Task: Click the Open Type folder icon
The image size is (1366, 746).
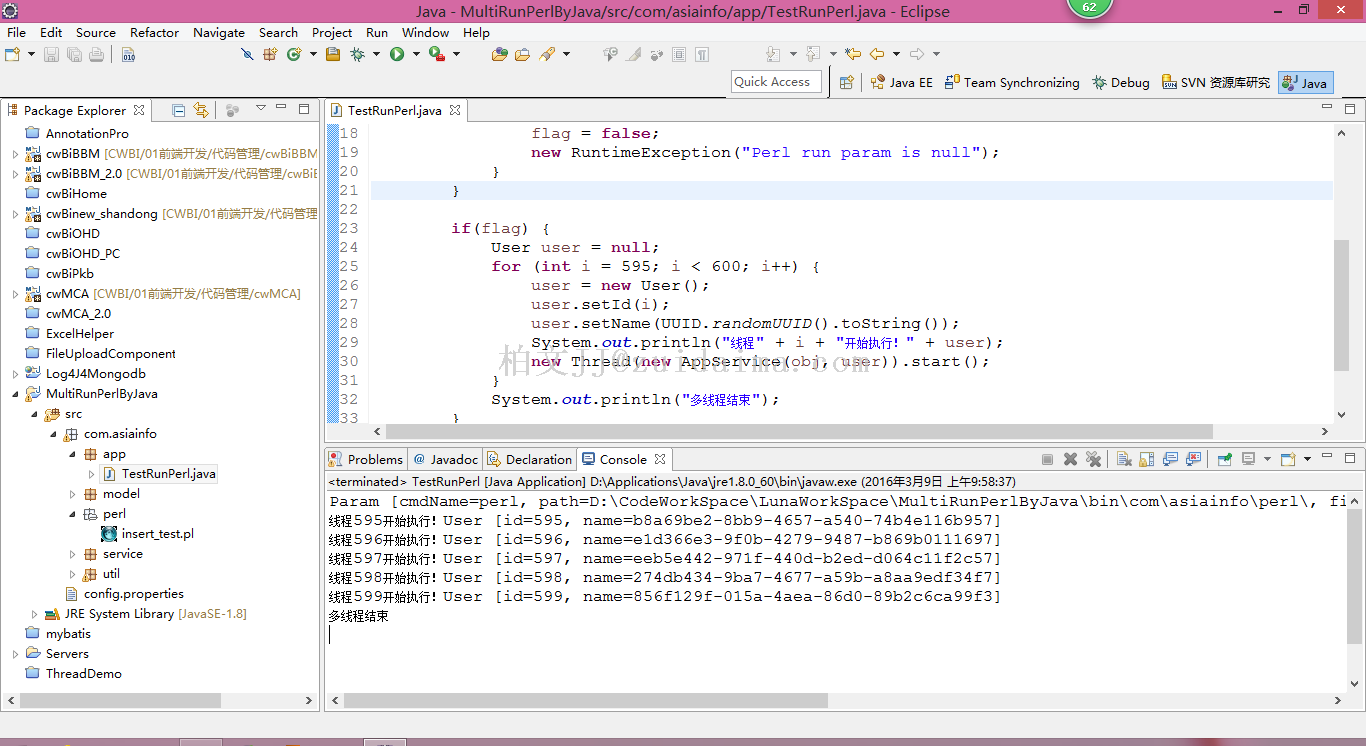Action: [x=499, y=54]
